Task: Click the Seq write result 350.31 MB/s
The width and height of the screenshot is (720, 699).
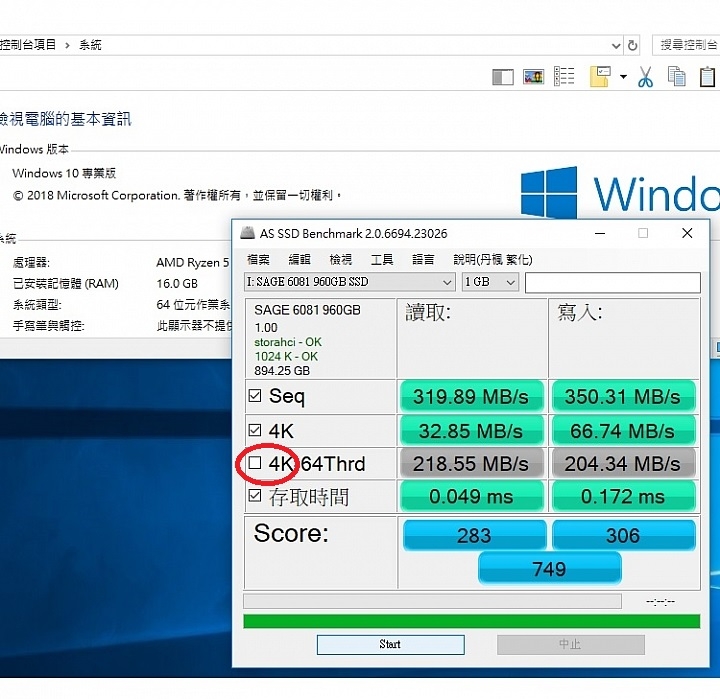Action: click(624, 396)
